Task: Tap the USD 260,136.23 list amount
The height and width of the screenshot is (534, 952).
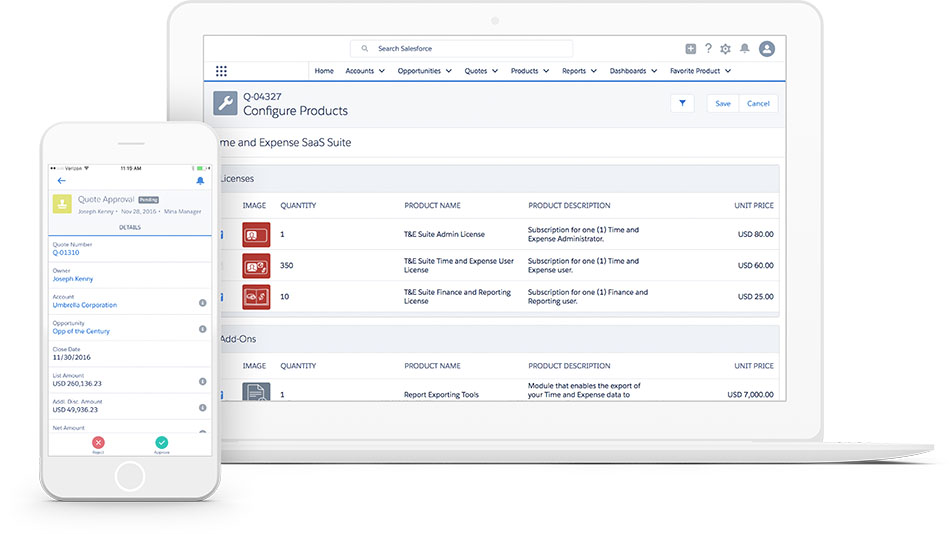Action: (77, 384)
